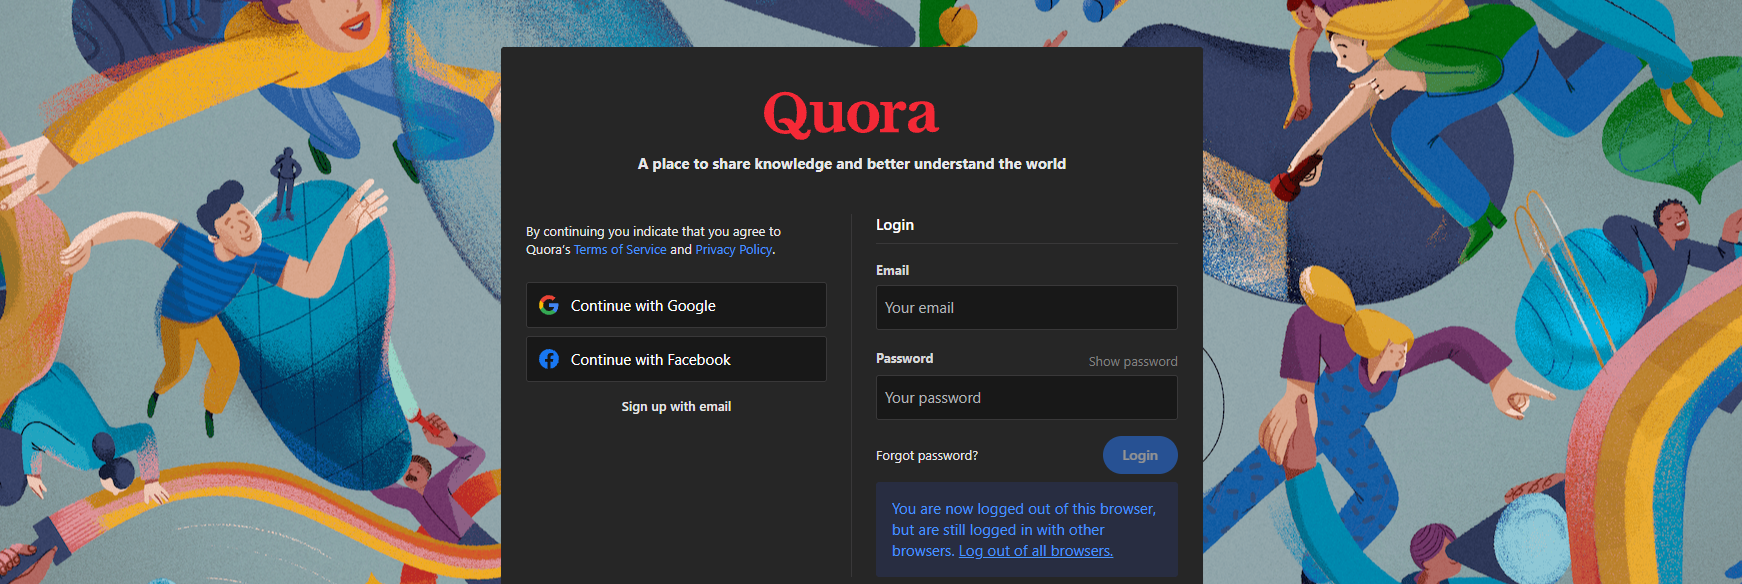Click the tagline about sharing knowledge
Image resolution: width=1742 pixels, height=584 pixels.
tap(852, 164)
